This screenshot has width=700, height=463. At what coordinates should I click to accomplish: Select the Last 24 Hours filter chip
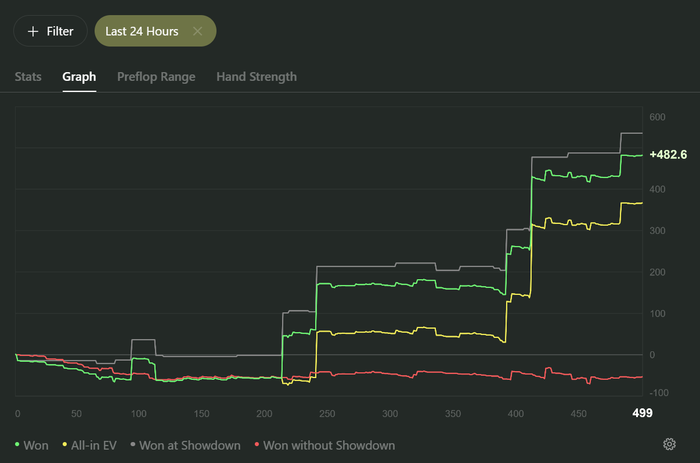coord(142,31)
